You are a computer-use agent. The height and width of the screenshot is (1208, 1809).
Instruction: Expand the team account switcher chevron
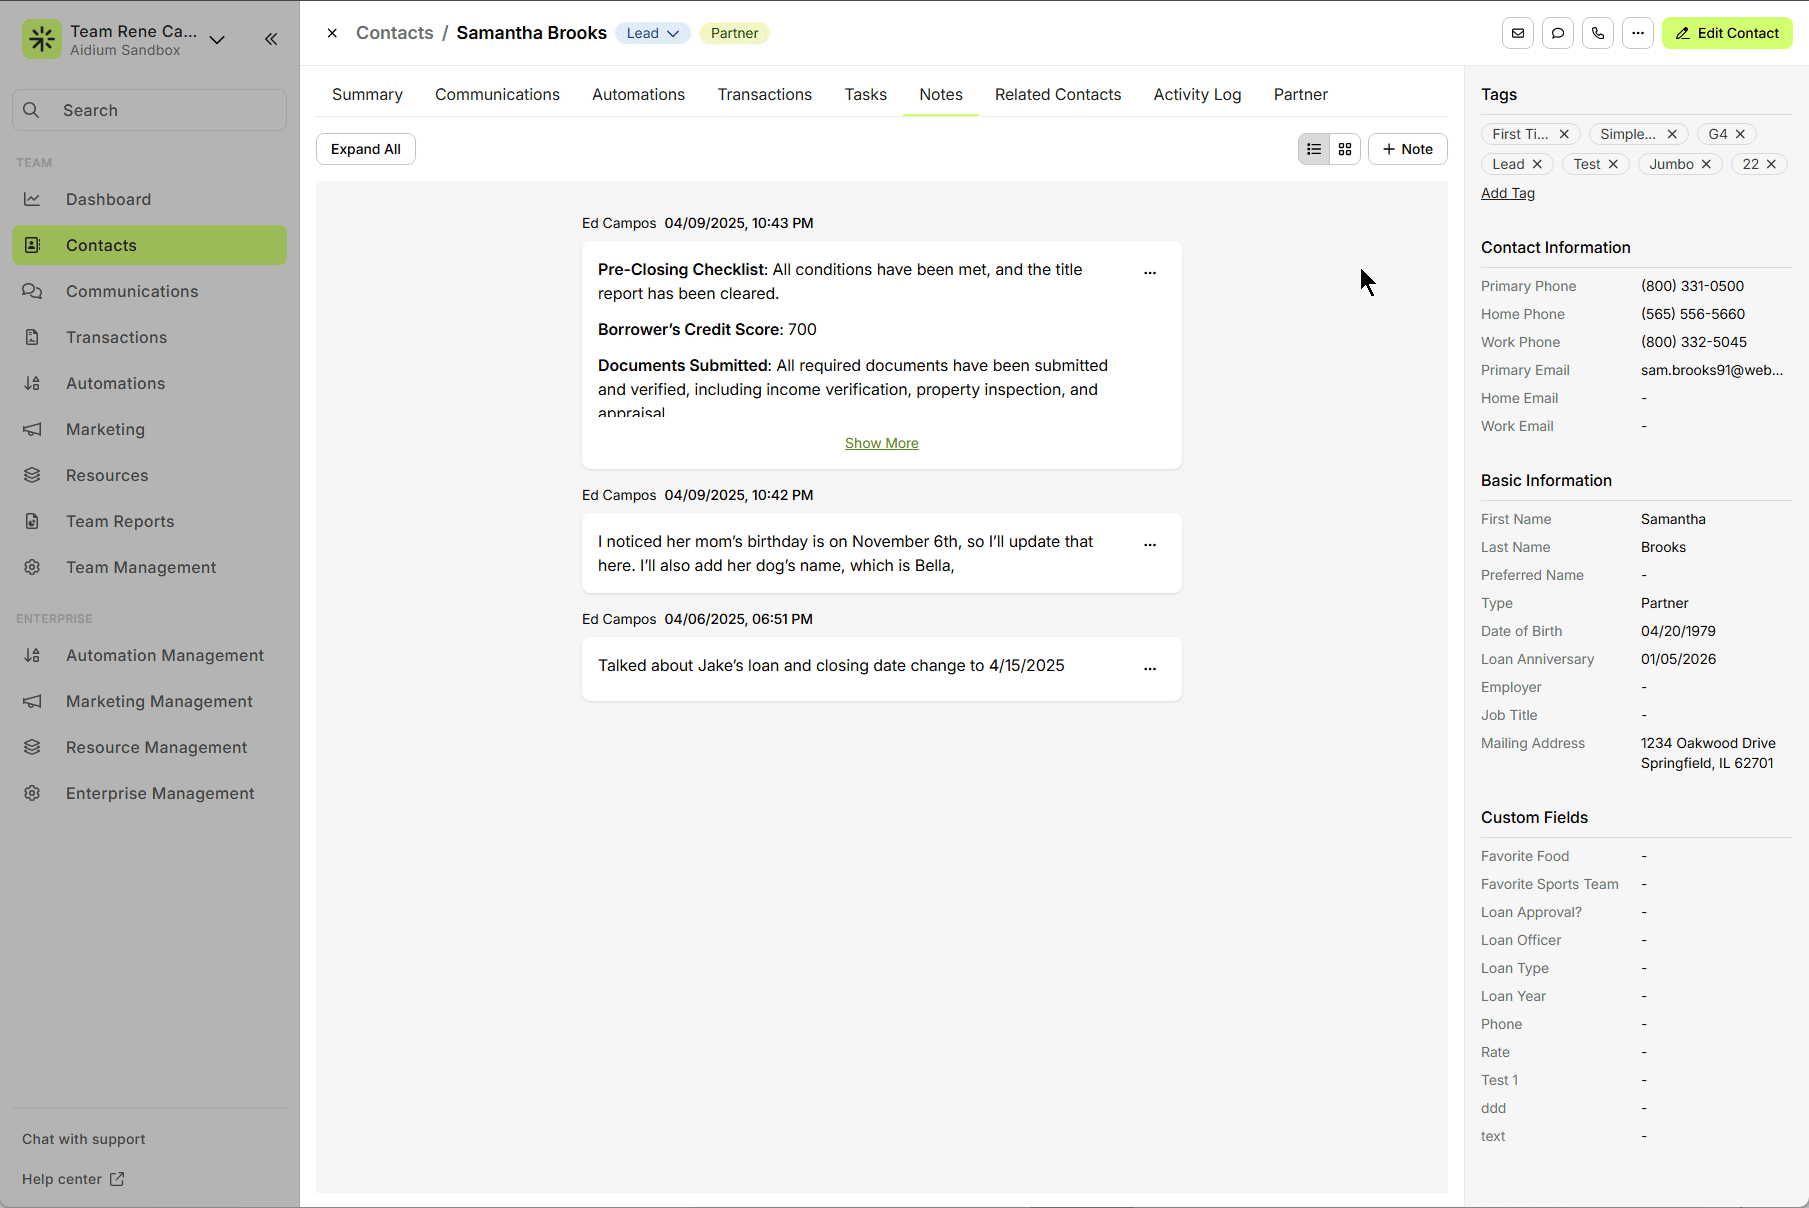pyautogui.click(x=217, y=40)
